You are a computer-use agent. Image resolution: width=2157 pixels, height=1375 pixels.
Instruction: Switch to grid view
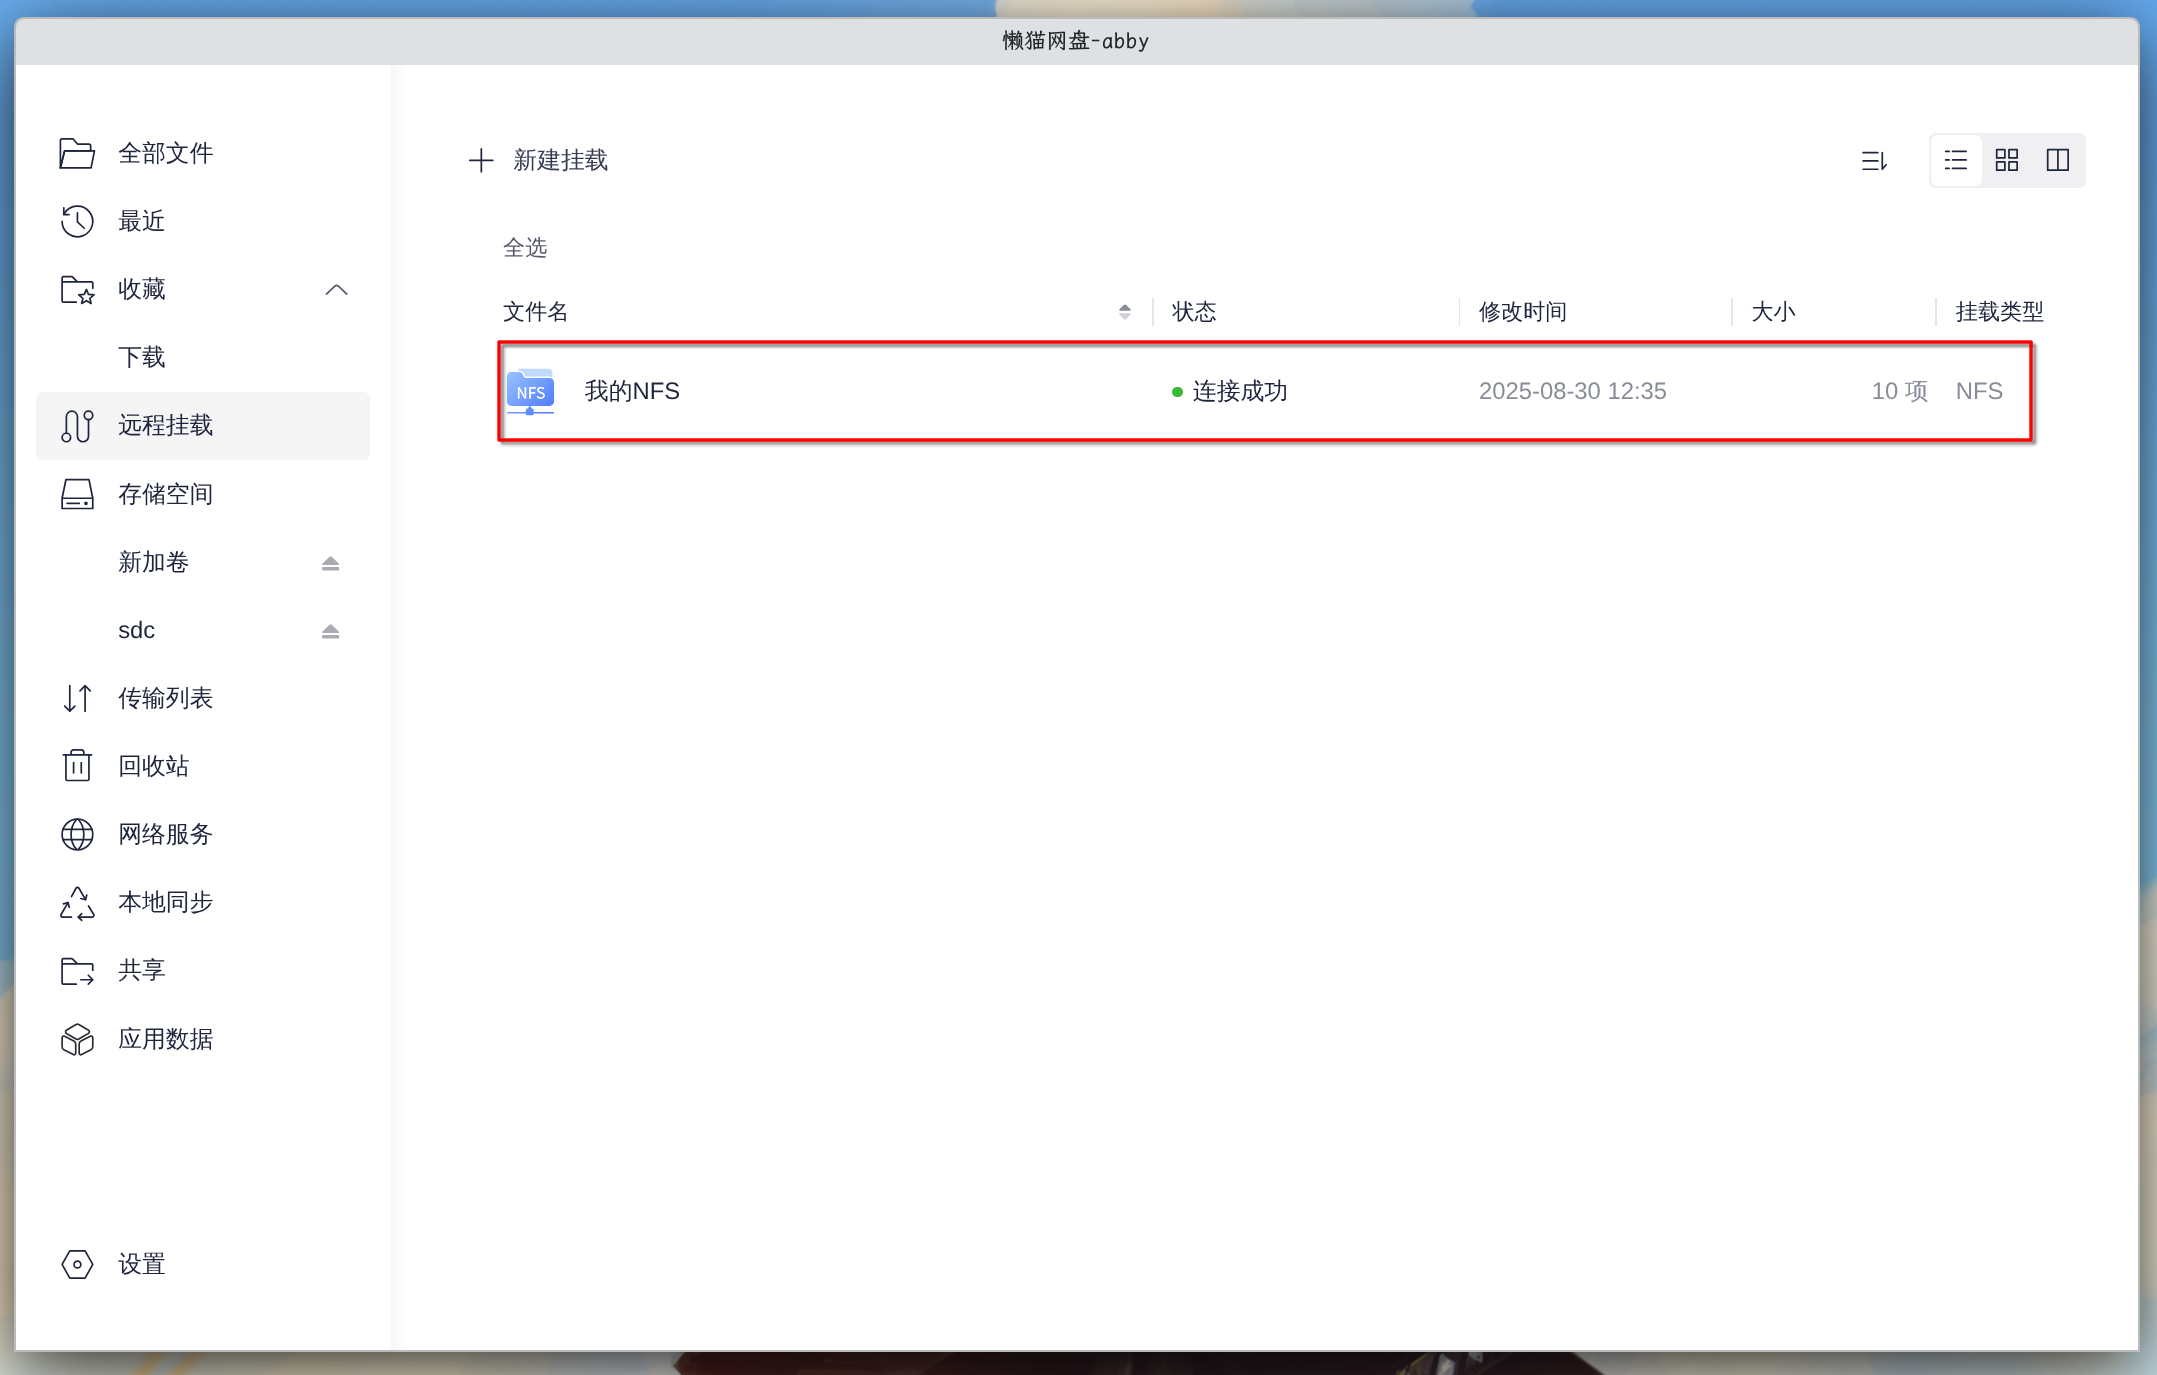[x=2007, y=160]
